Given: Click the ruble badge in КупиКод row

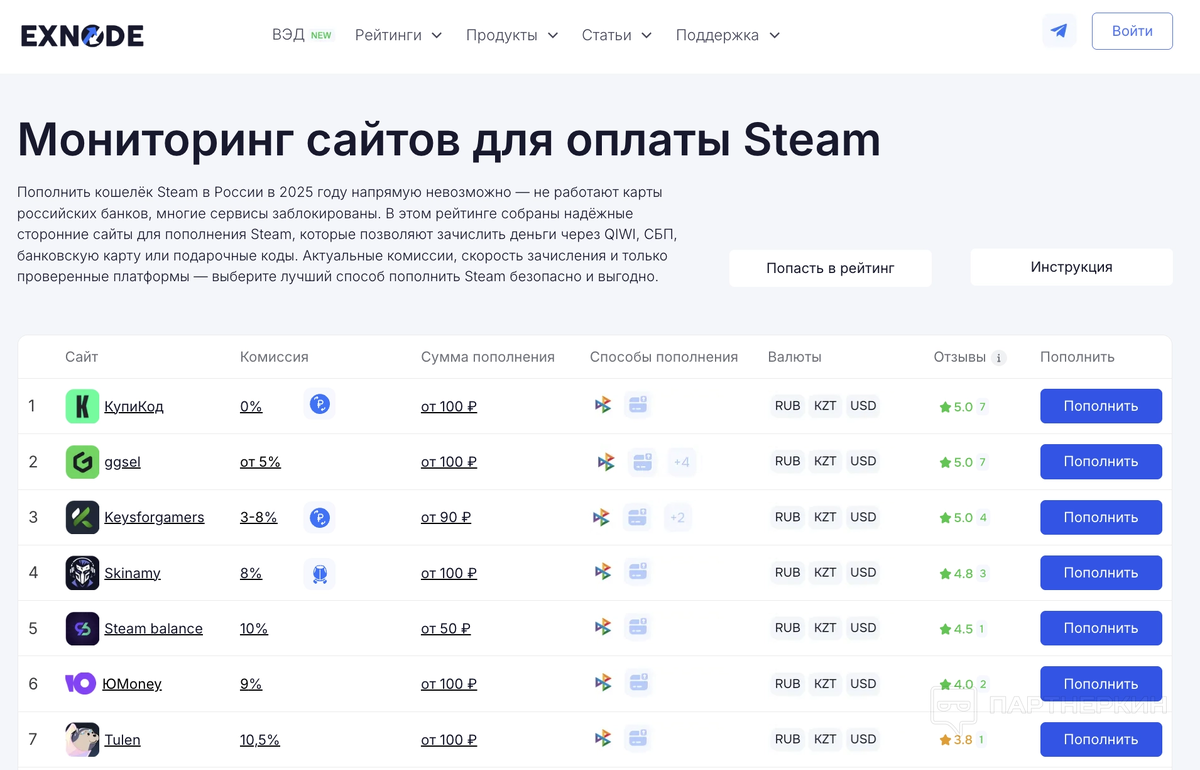Looking at the screenshot, I should 319,405.
